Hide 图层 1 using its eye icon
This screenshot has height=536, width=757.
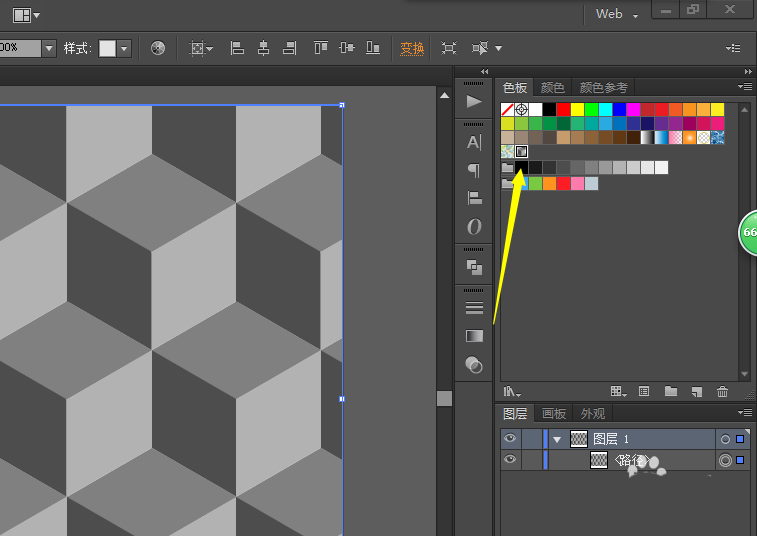(x=510, y=439)
